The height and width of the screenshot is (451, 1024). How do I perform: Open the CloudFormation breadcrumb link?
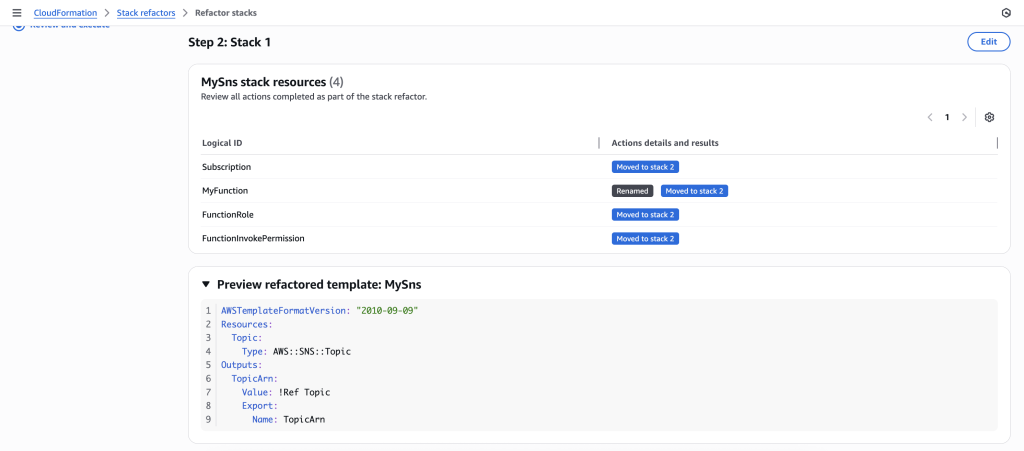(65, 12)
